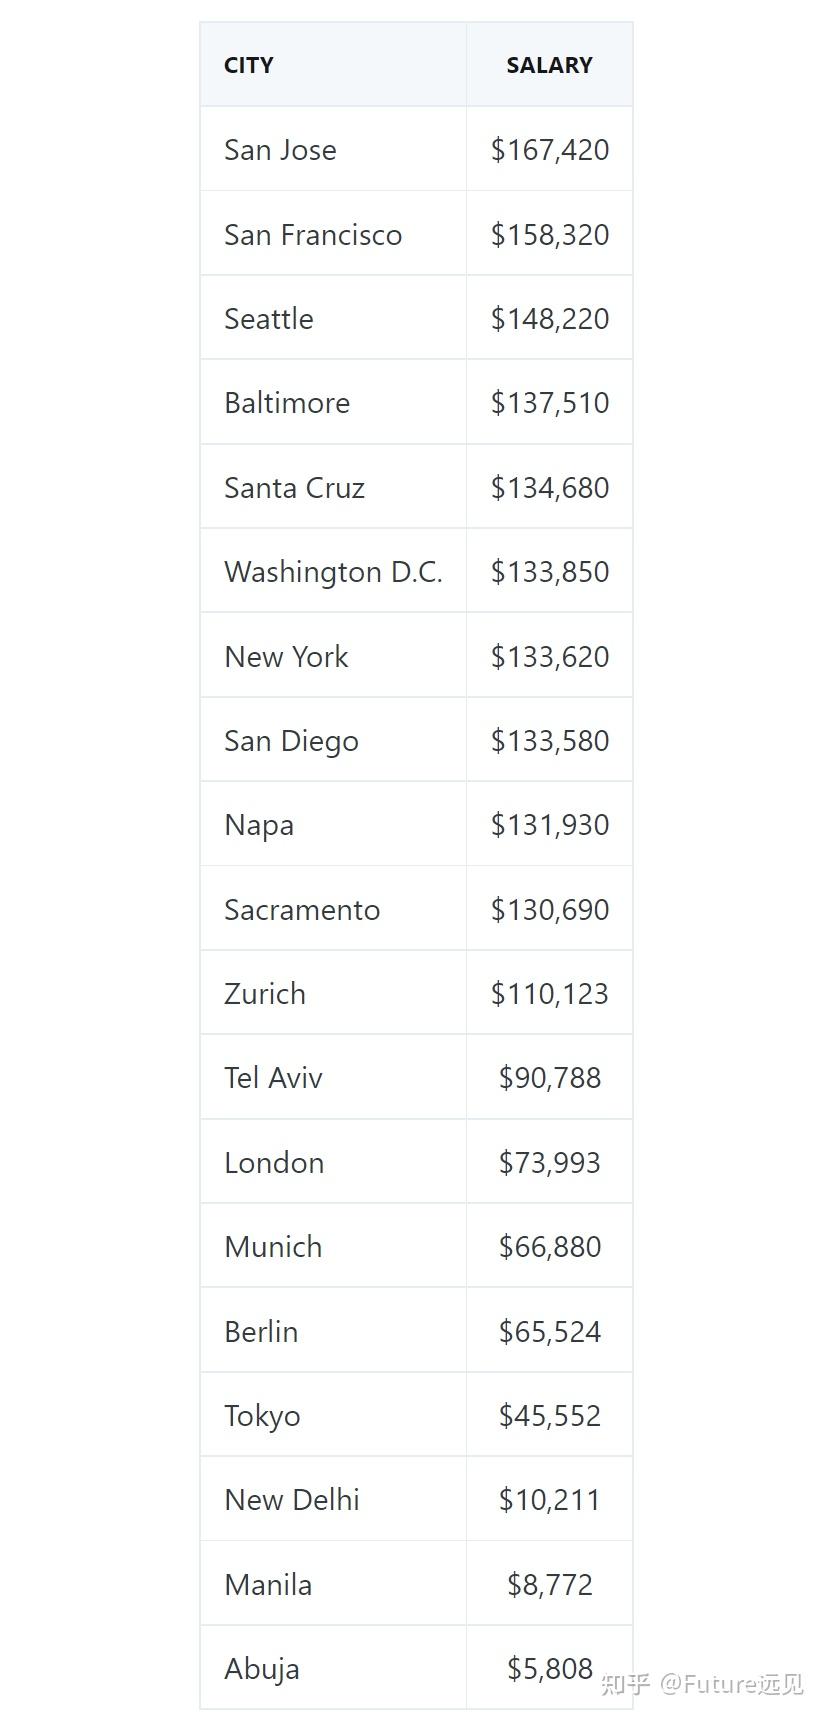Click the $167,420 salary value
This screenshot has width=825, height=1718.
pyautogui.click(x=549, y=150)
